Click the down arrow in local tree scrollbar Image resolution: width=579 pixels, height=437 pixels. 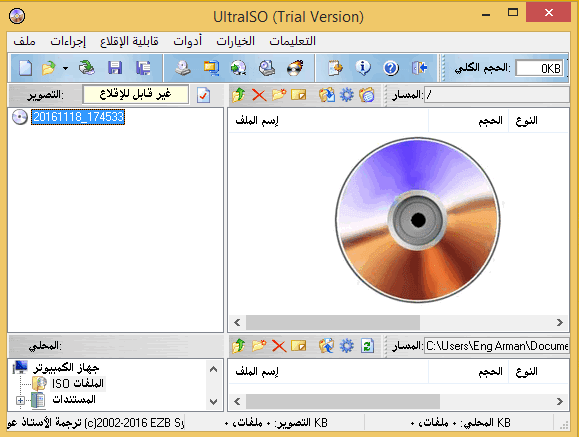pyautogui.click(x=213, y=402)
